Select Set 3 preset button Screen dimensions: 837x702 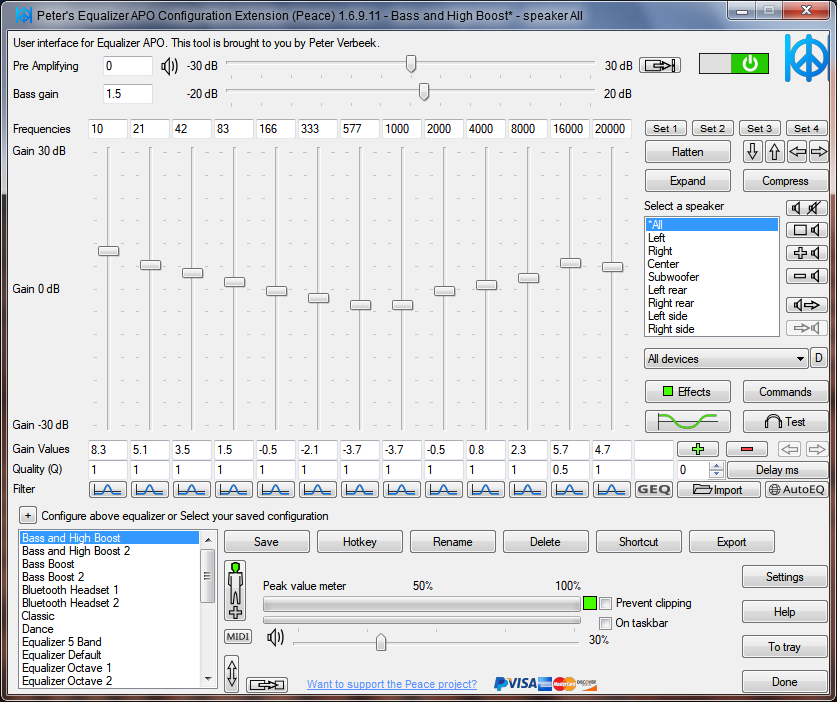click(760, 128)
